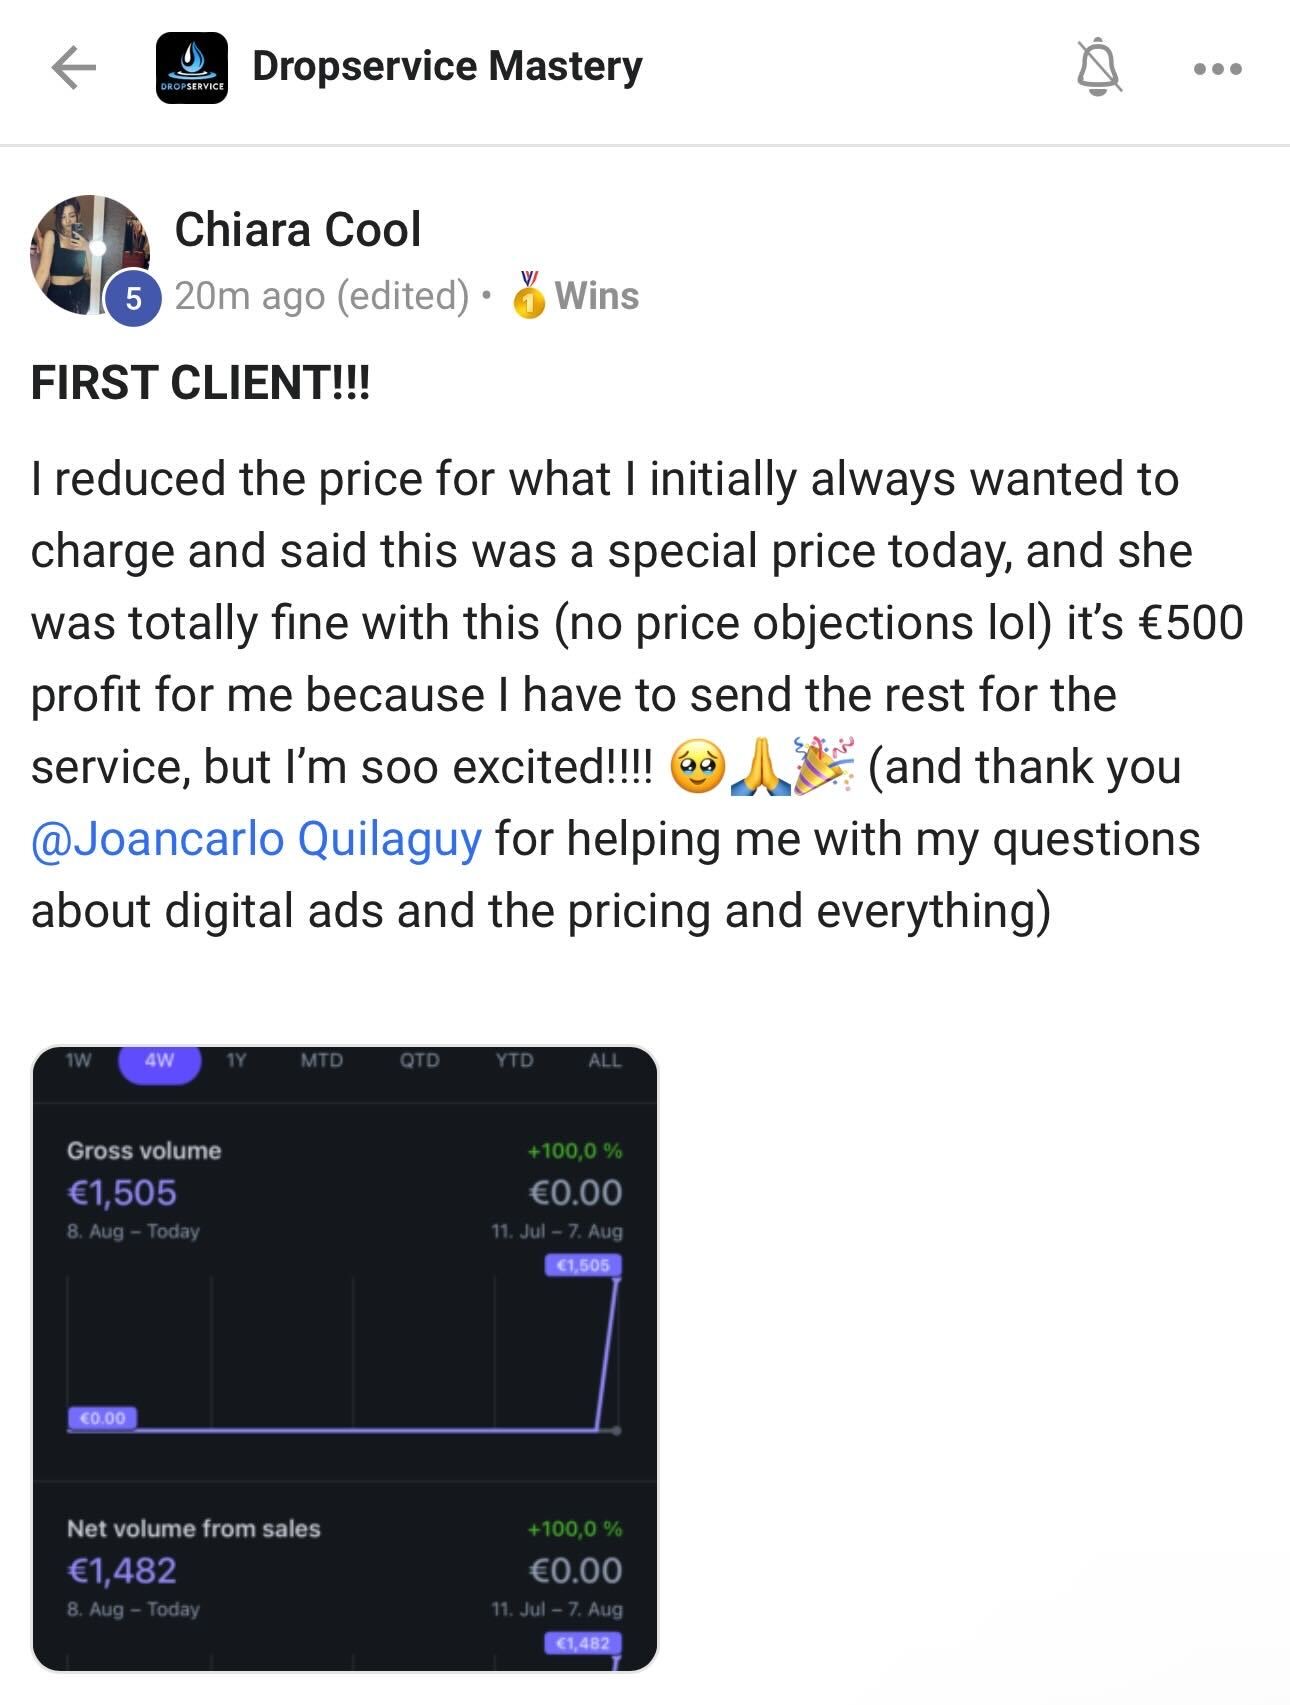Open the three-dots more options menu
The width and height of the screenshot is (1290, 1705).
point(1218,69)
